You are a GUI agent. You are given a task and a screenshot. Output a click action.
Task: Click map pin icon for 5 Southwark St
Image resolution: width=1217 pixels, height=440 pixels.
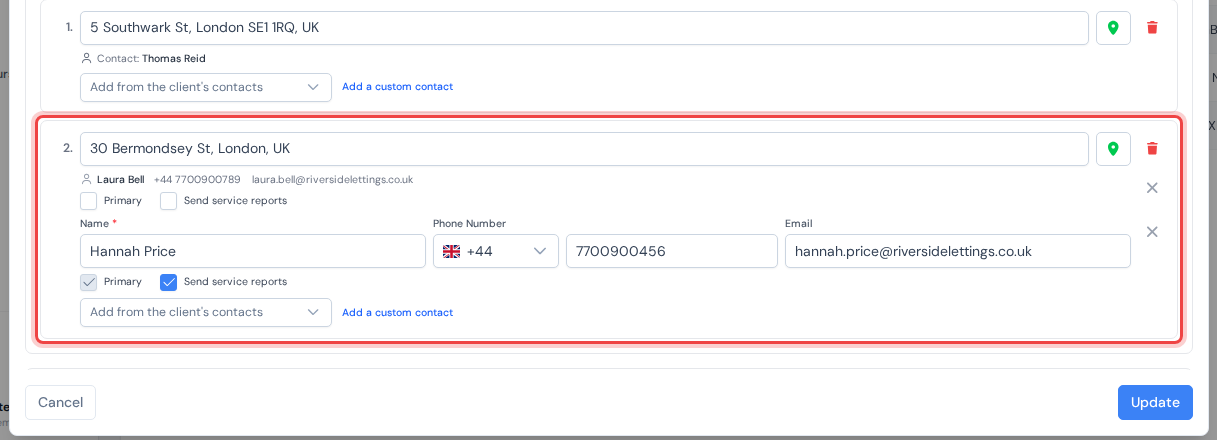click(1113, 28)
